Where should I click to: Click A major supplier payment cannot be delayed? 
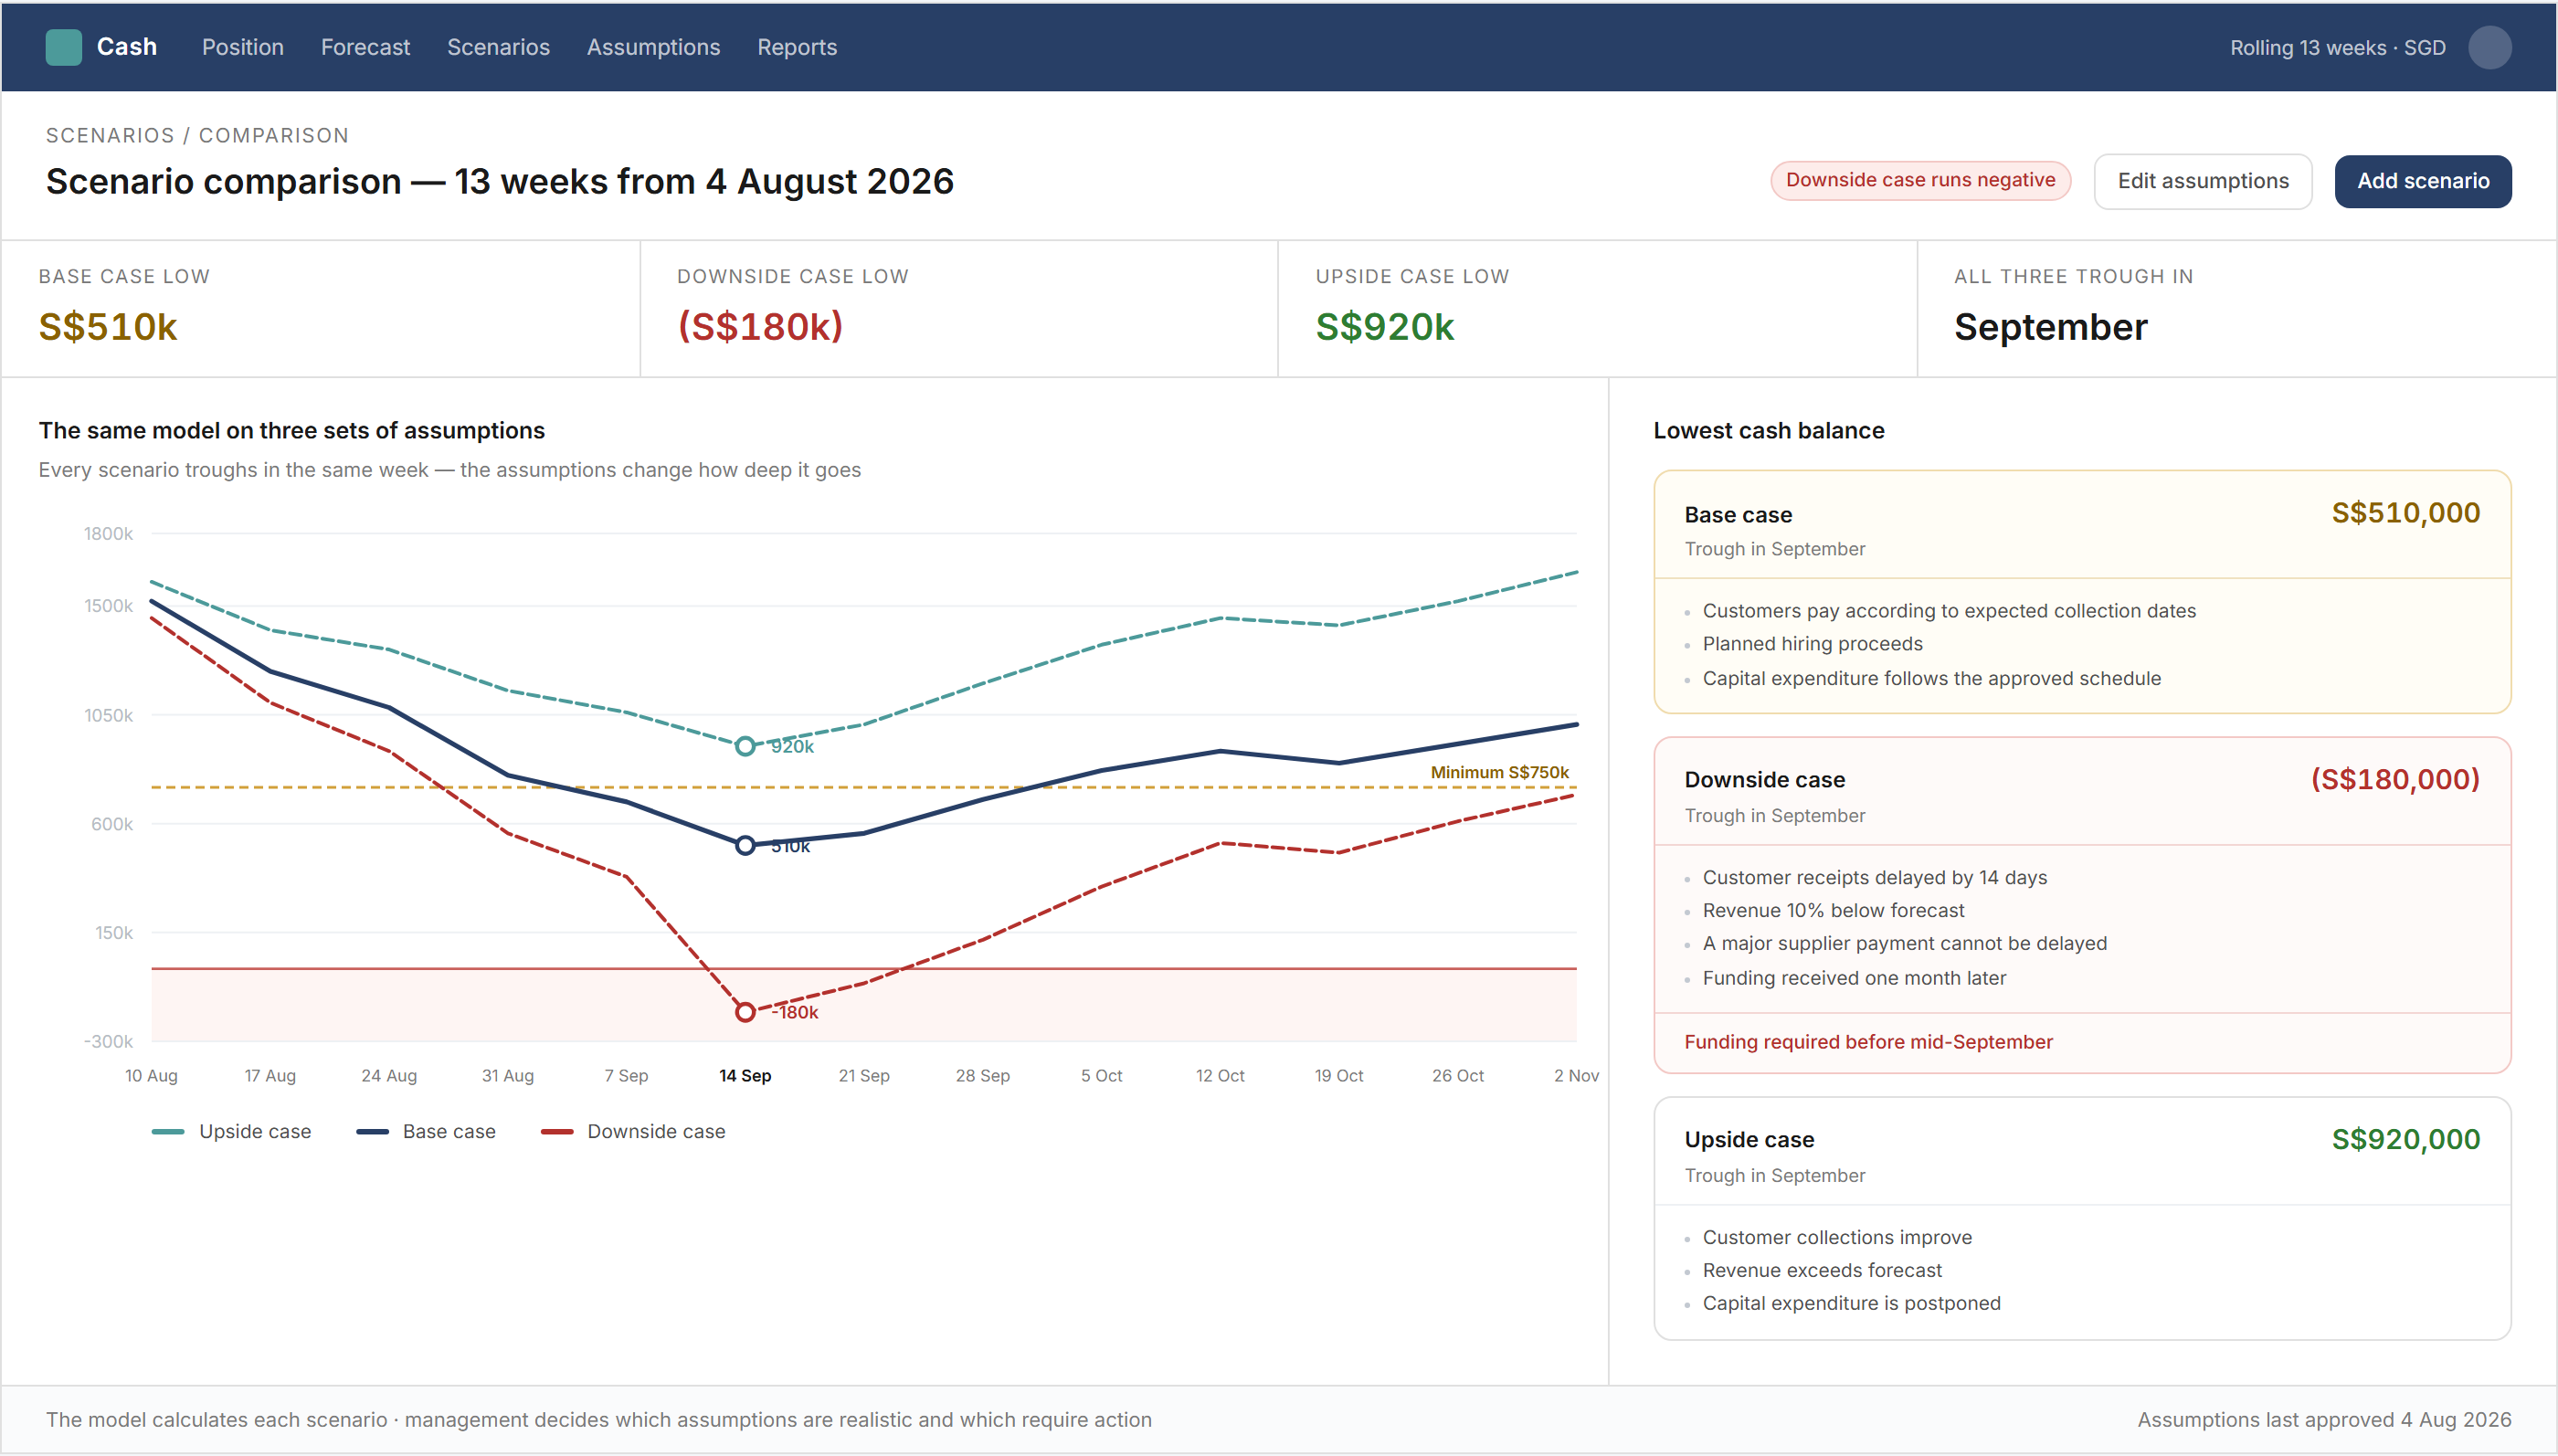(1904, 943)
